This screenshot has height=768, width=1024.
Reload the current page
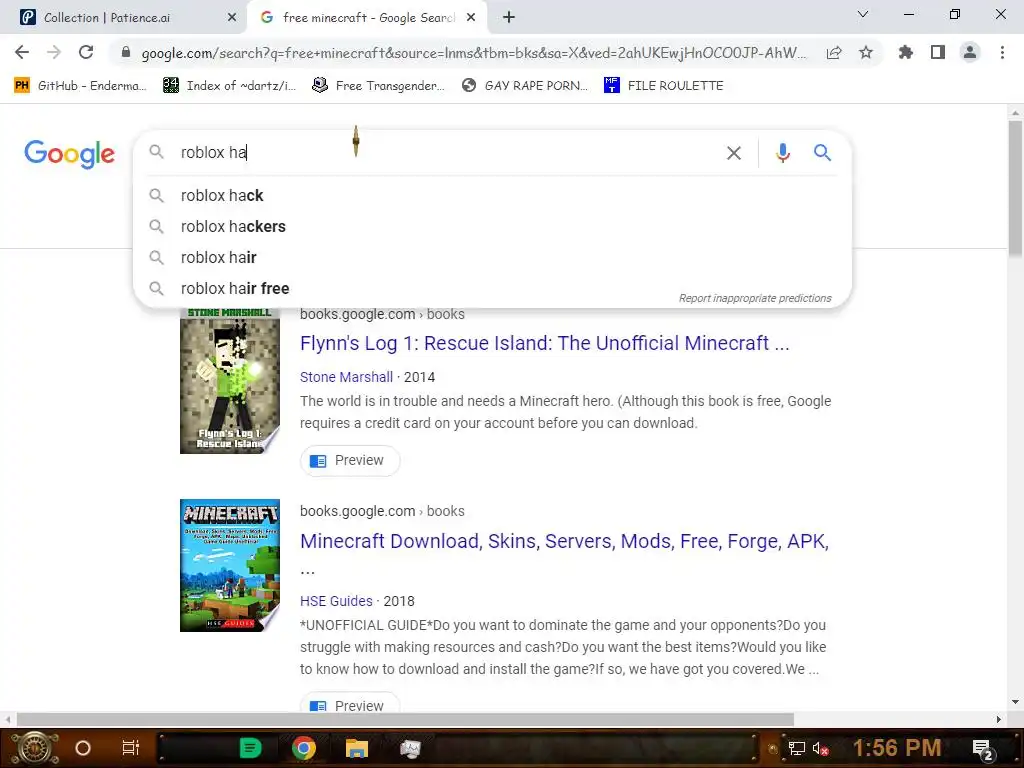86,52
